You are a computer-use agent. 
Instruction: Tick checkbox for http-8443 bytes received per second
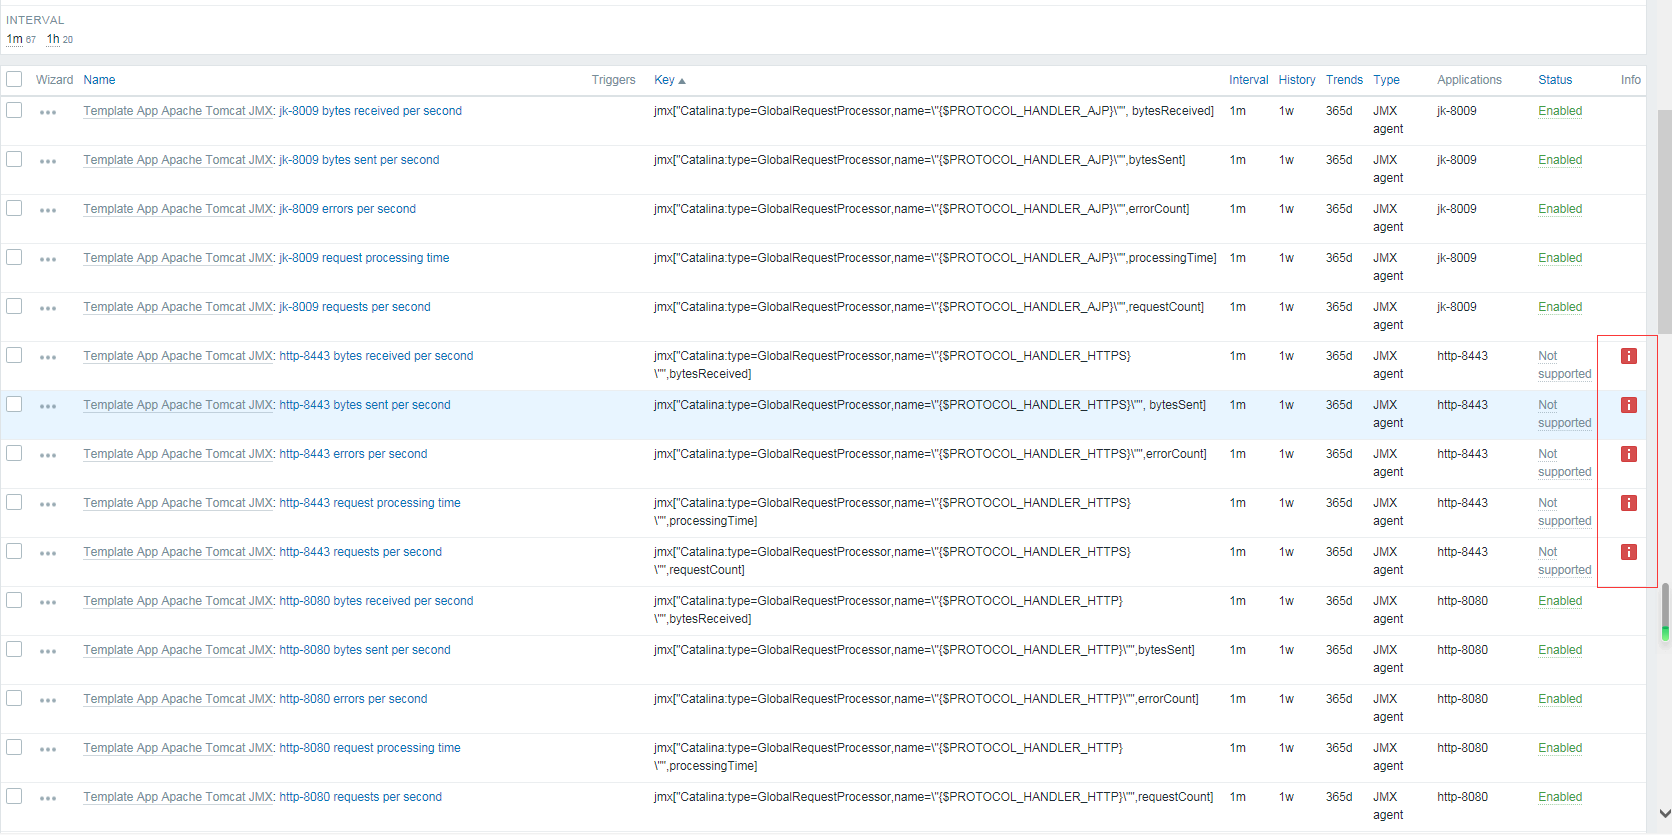pos(14,355)
